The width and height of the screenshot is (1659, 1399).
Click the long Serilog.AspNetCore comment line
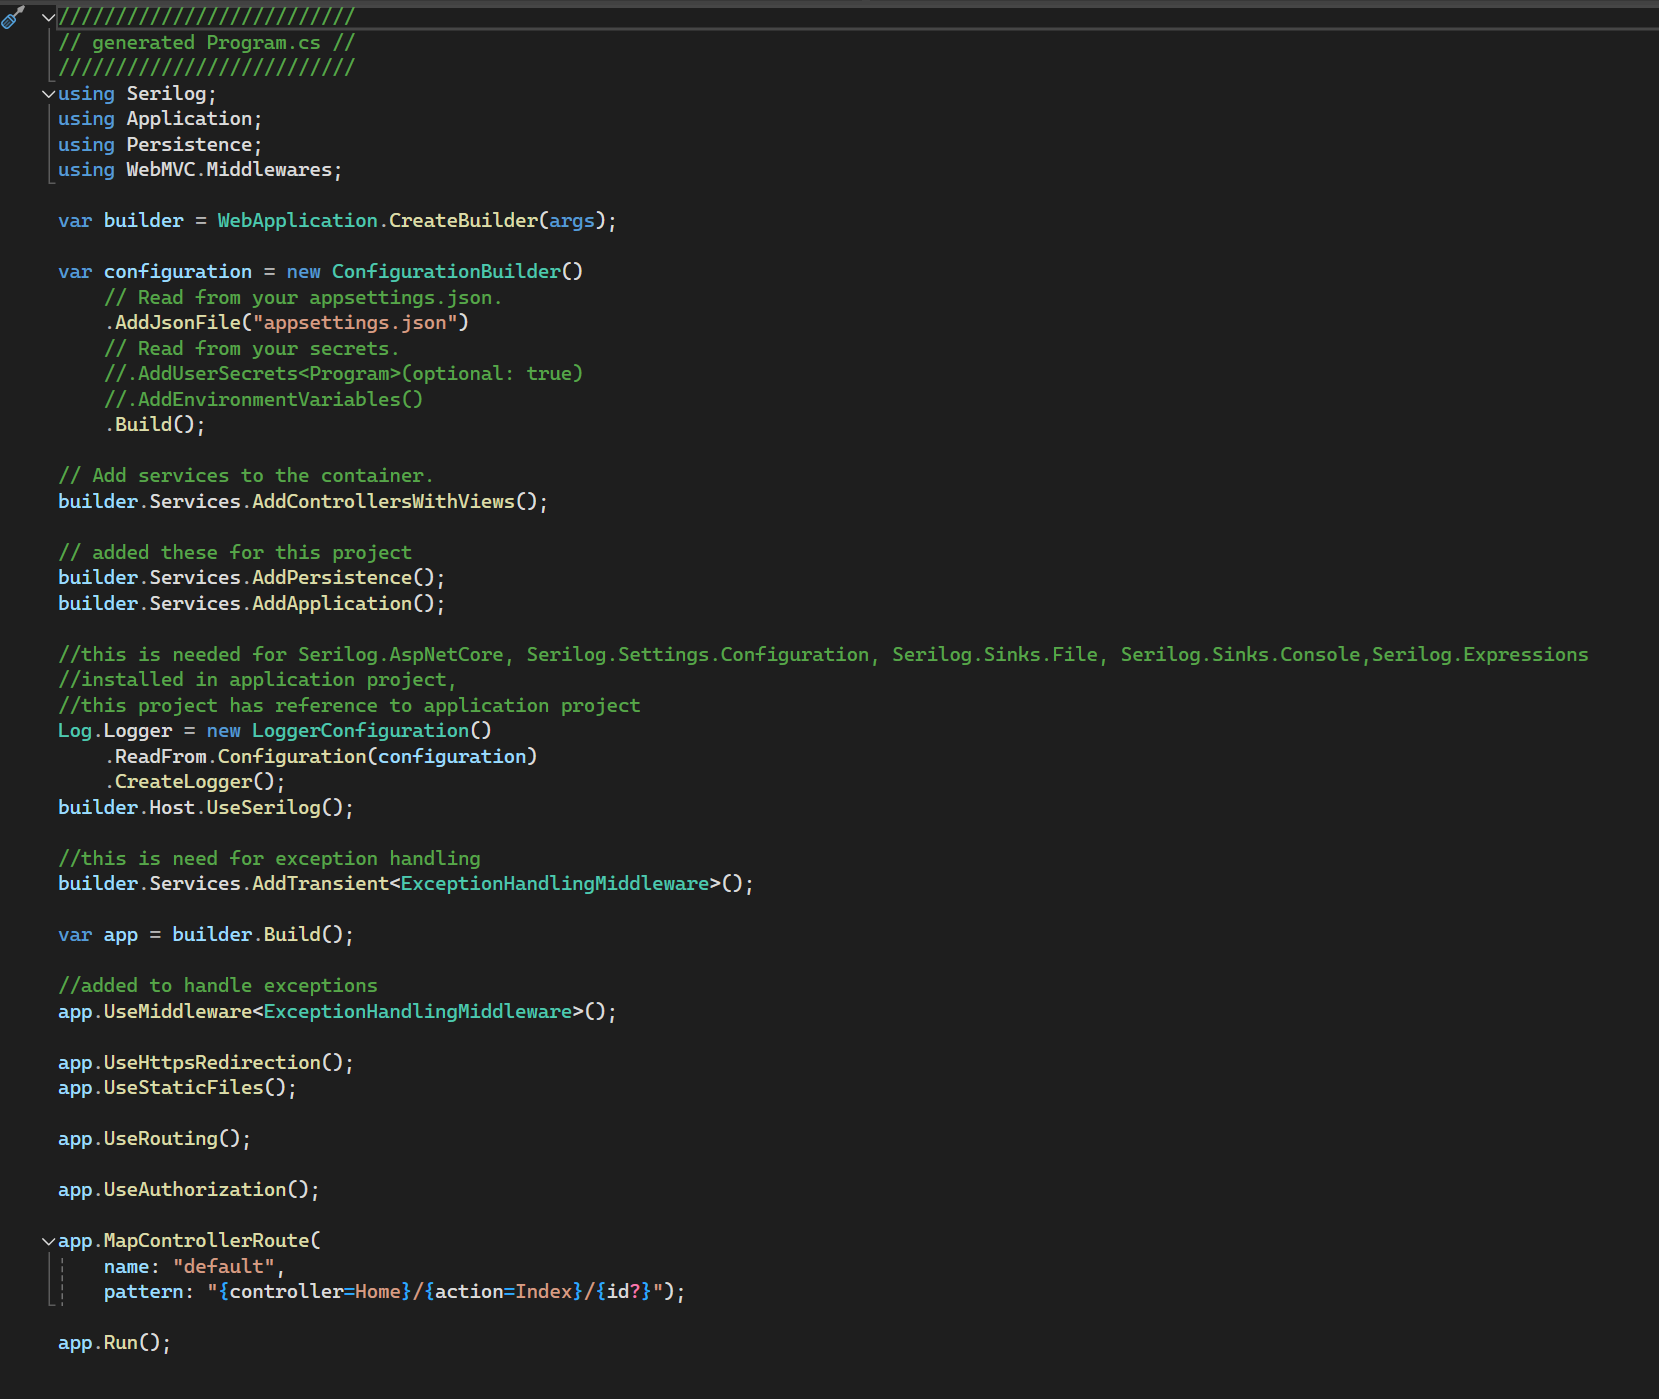823,655
